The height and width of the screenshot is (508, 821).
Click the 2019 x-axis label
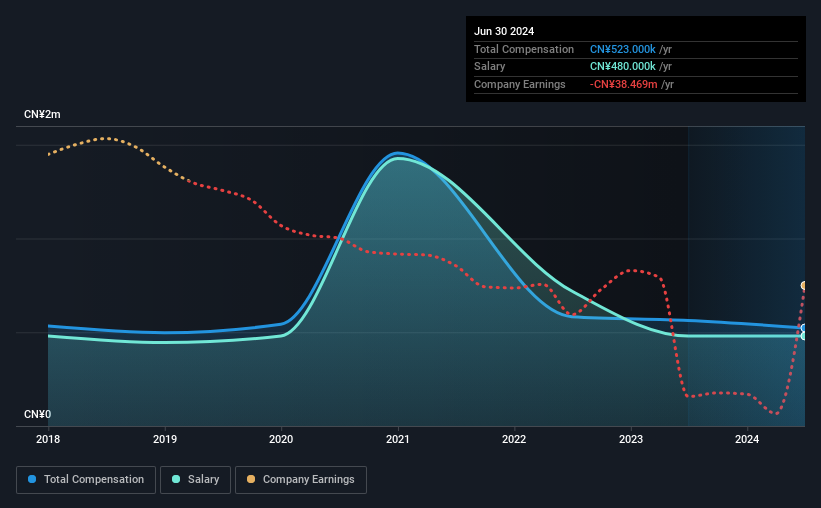click(x=165, y=439)
